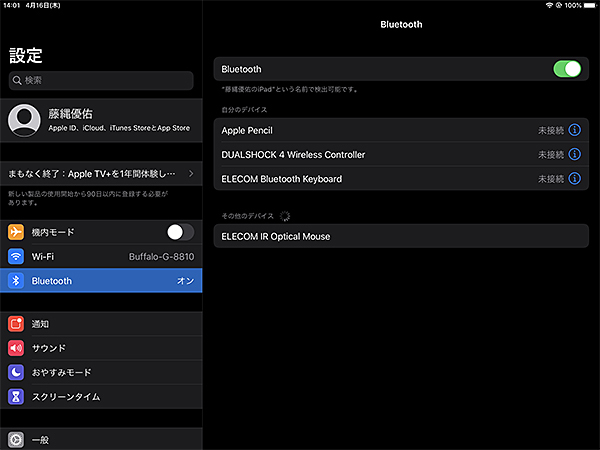Tap the notifications (通知) icon
The width and height of the screenshot is (600, 450).
(16, 324)
